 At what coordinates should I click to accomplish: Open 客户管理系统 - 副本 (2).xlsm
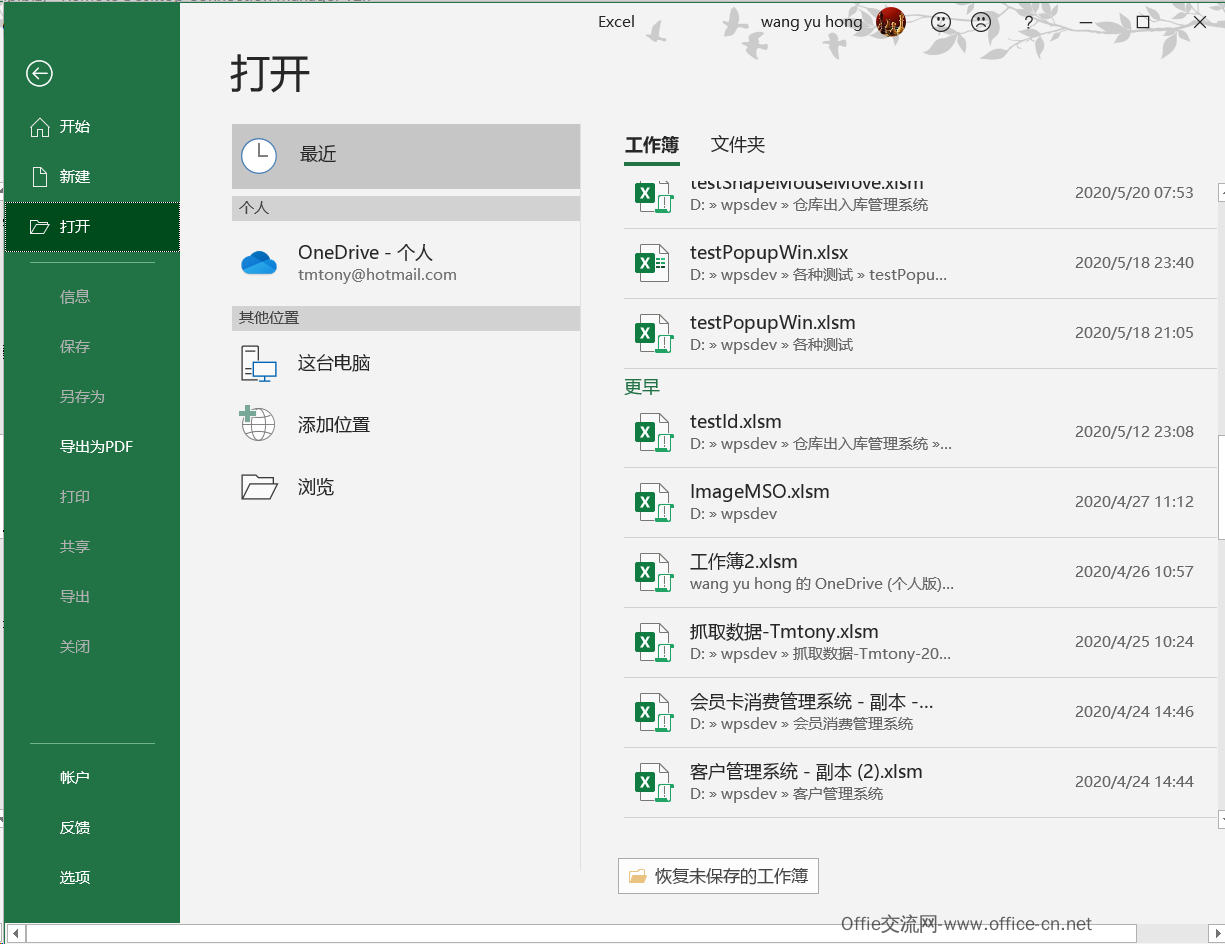[x=920, y=782]
